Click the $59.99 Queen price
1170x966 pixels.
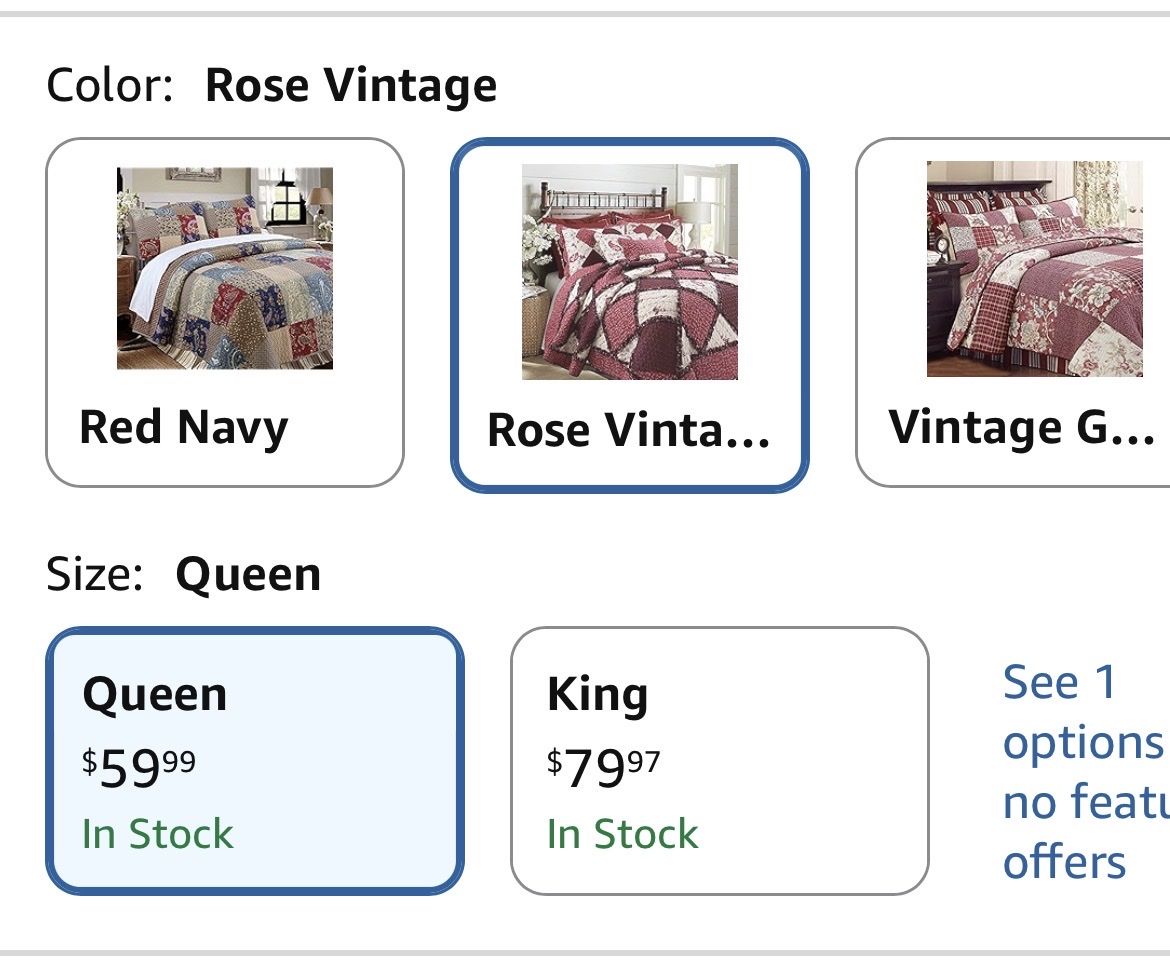pos(139,768)
